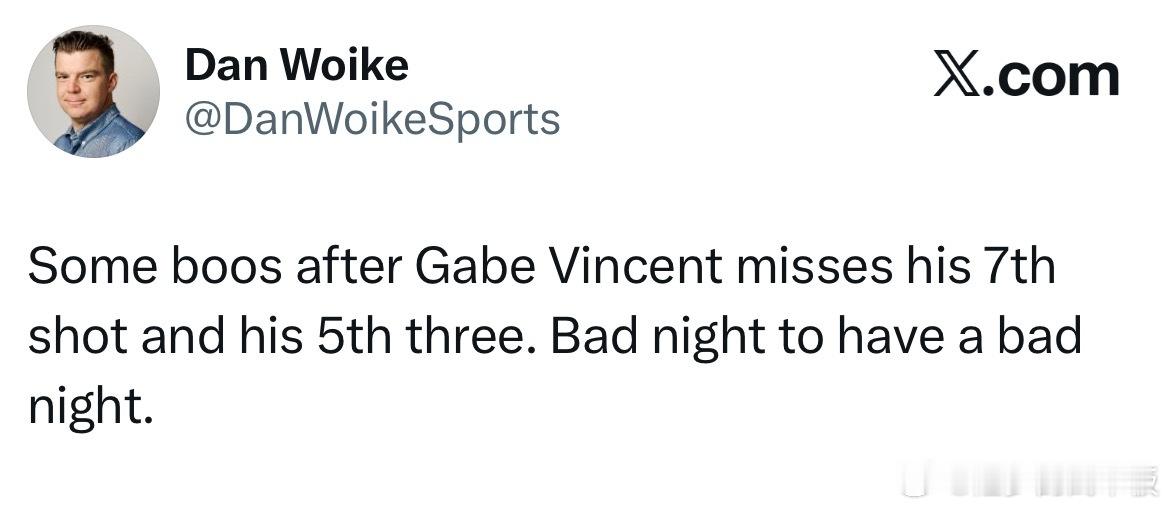
Task: Click the ".com" text beside the X logo
Action: click(1050, 76)
